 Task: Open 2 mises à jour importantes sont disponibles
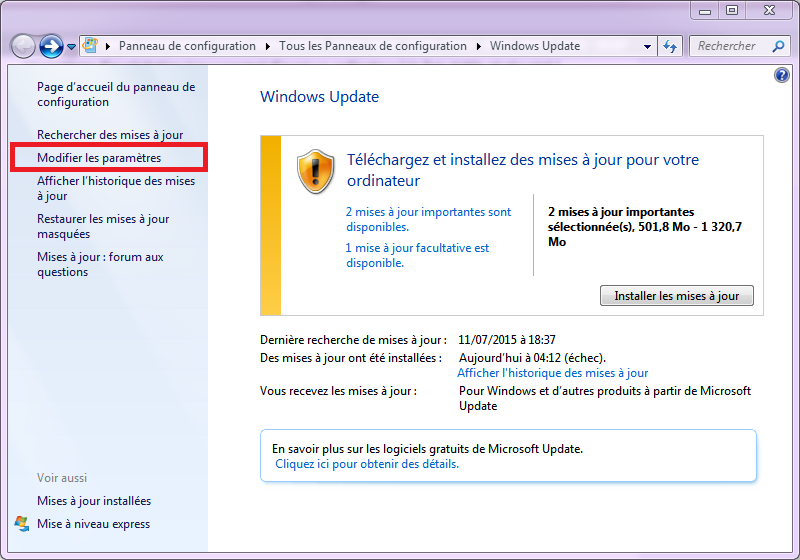pyautogui.click(x=429, y=219)
